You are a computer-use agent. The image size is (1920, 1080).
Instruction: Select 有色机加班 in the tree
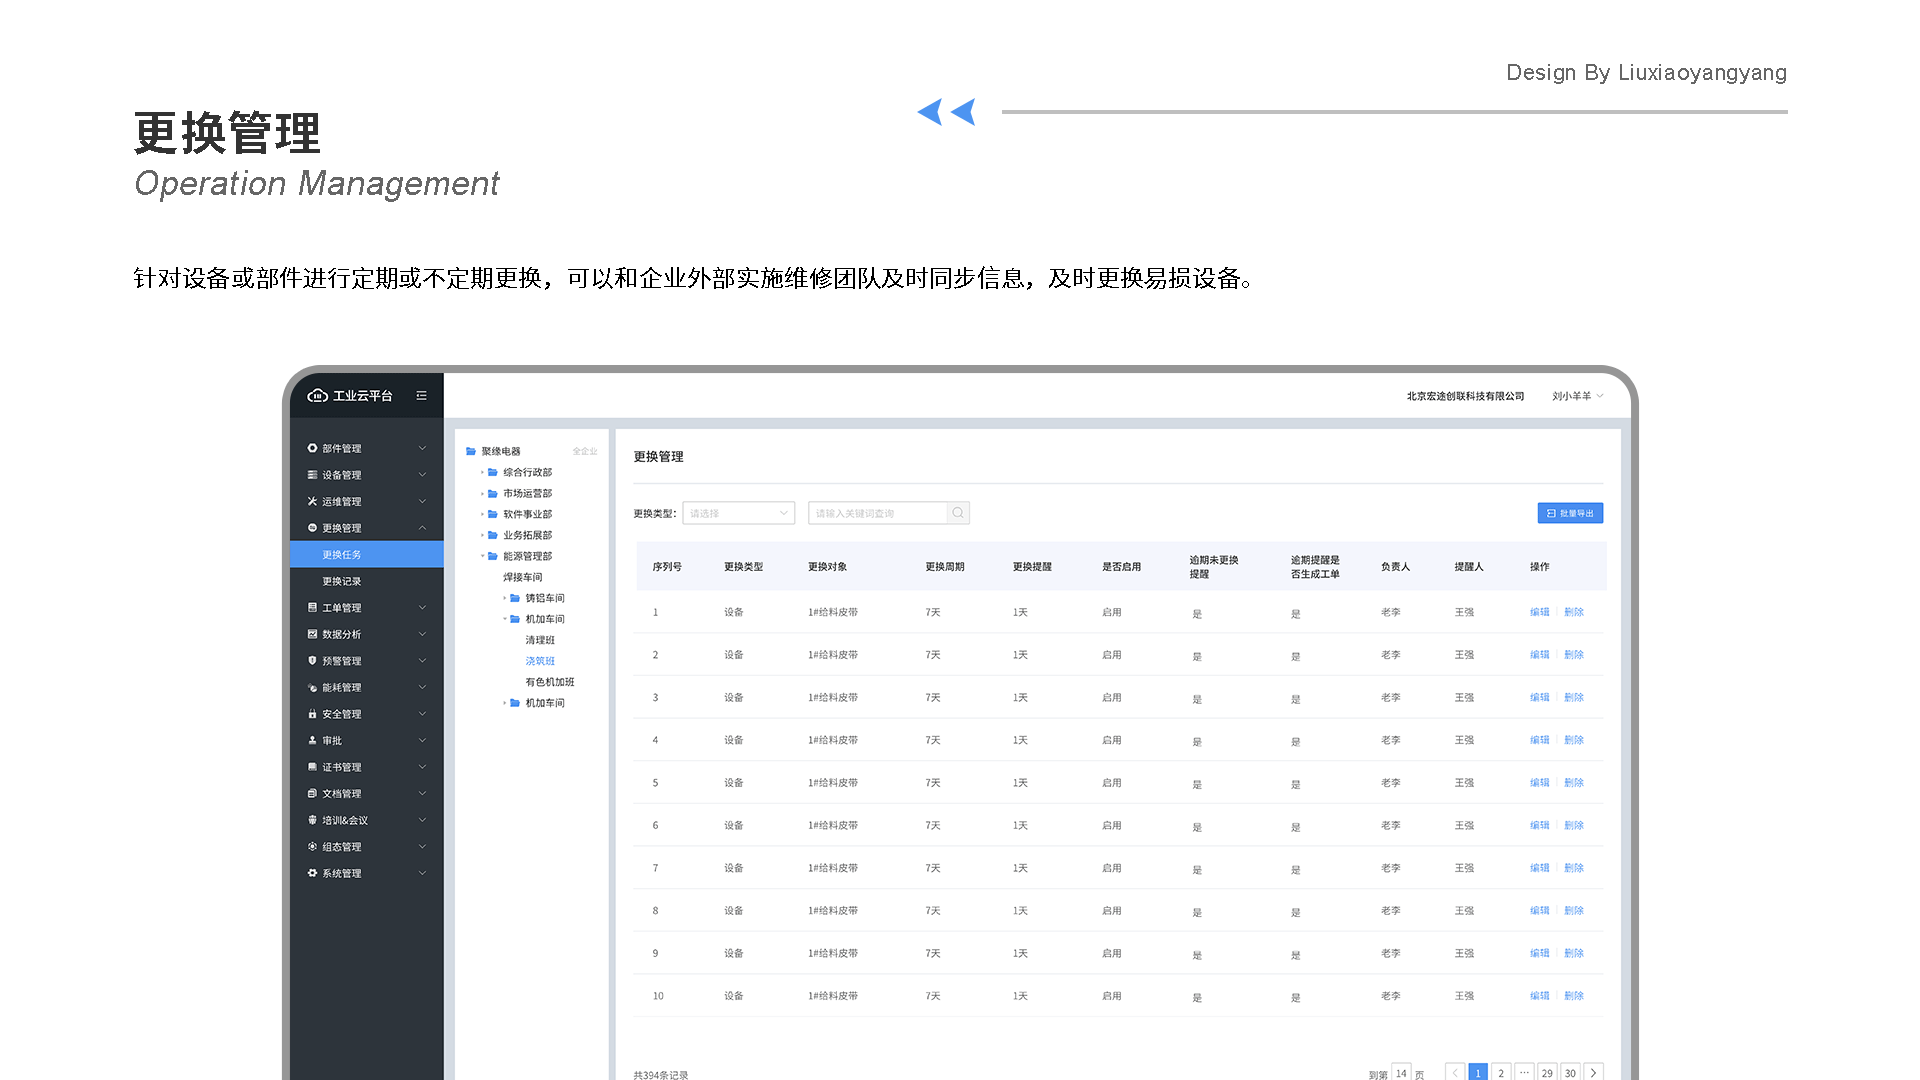click(x=550, y=682)
